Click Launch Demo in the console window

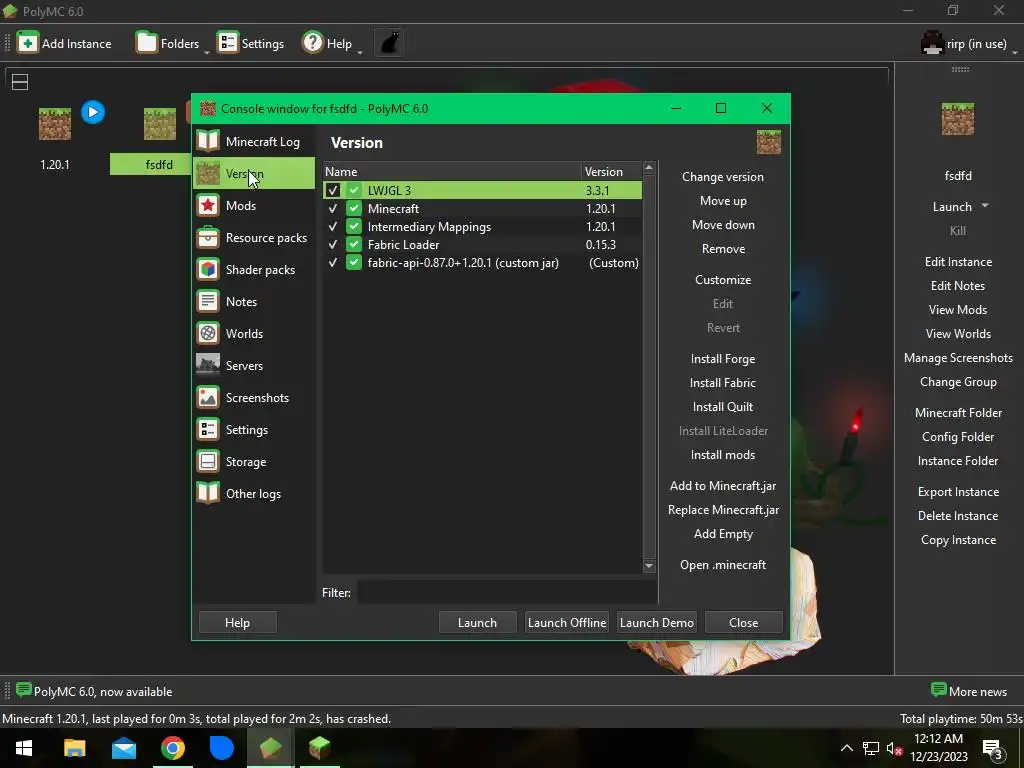(x=656, y=623)
